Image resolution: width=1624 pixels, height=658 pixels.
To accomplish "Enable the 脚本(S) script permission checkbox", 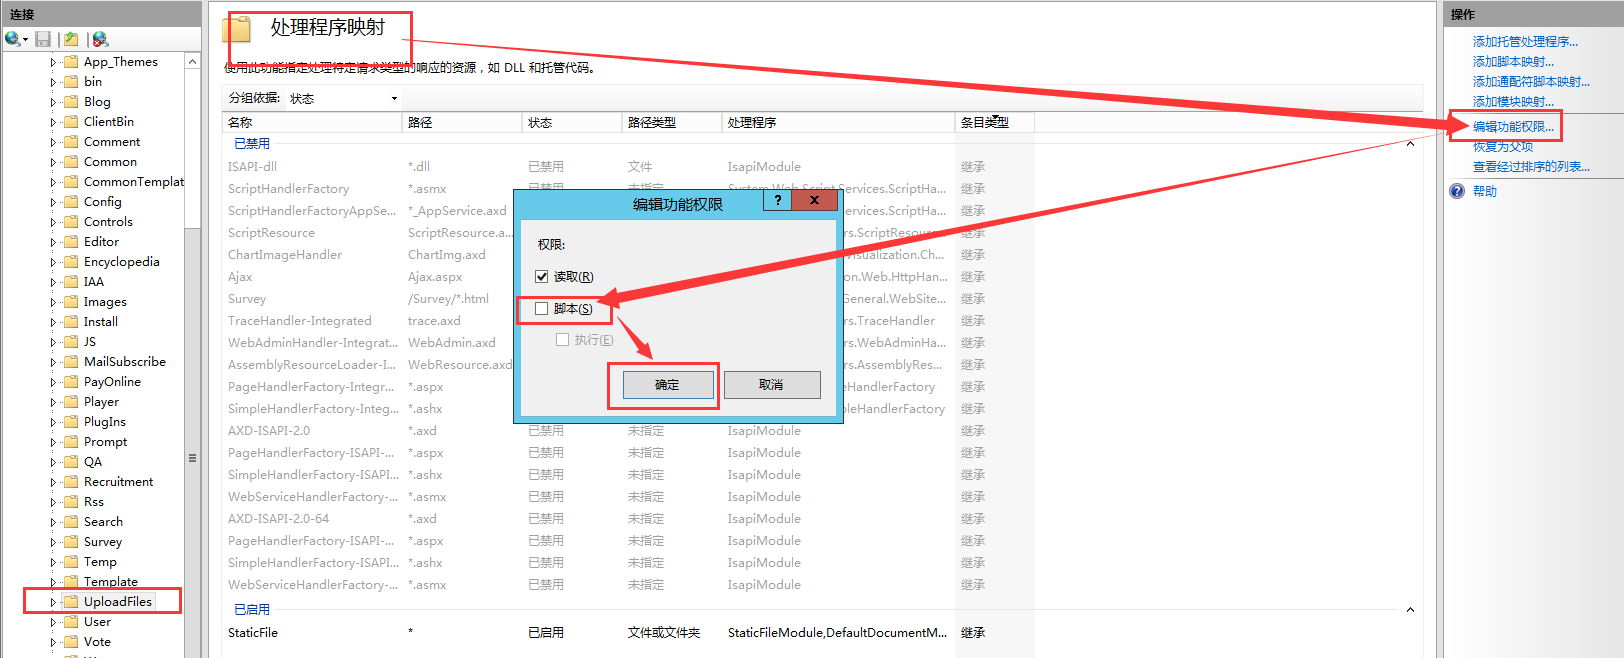I will (542, 309).
